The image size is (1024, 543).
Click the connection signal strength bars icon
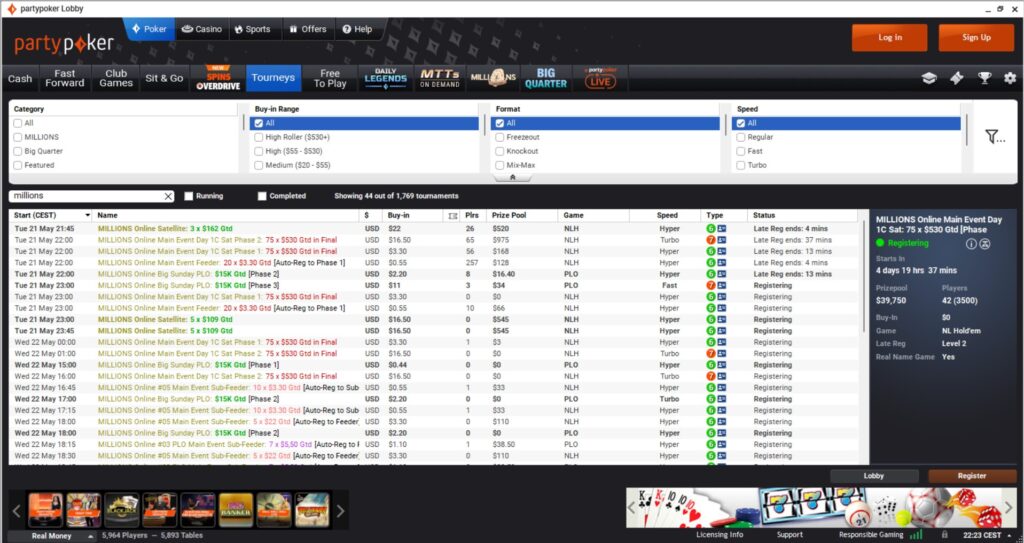point(916,535)
